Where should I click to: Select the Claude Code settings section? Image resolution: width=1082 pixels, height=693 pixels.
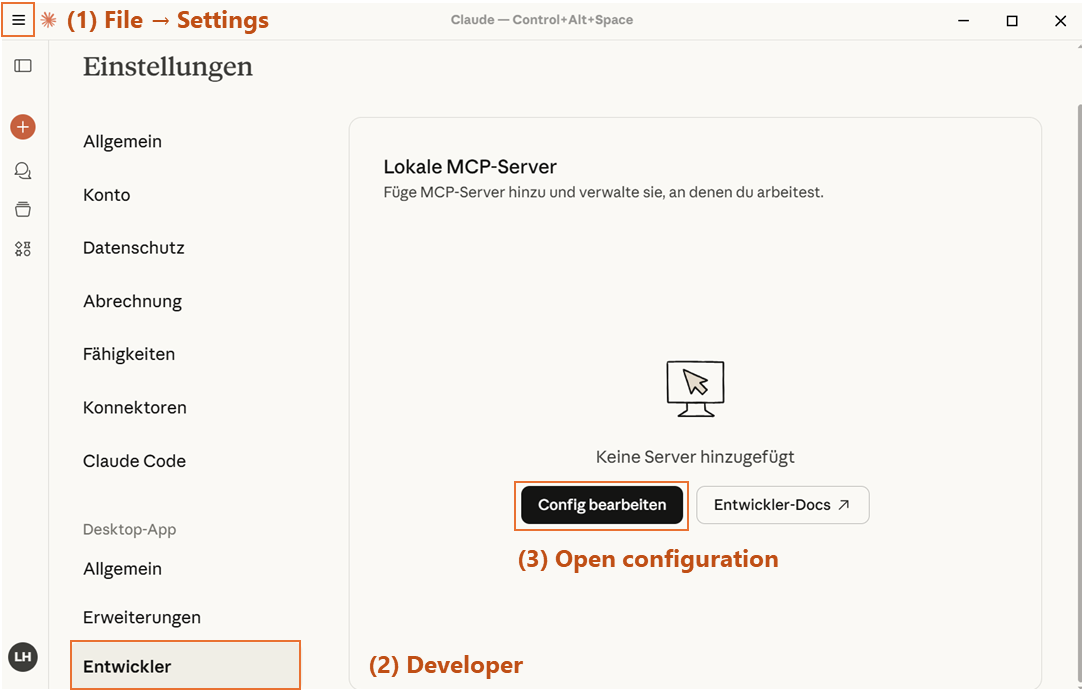click(134, 461)
